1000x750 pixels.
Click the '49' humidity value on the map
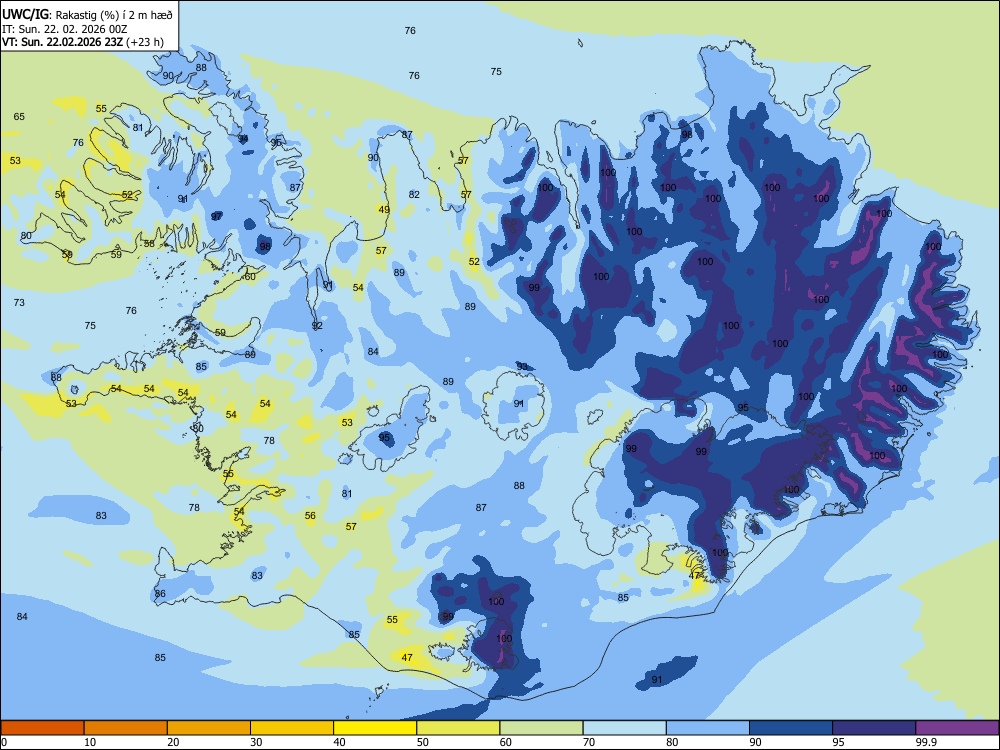pyautogui.click(x=384, y=209)
